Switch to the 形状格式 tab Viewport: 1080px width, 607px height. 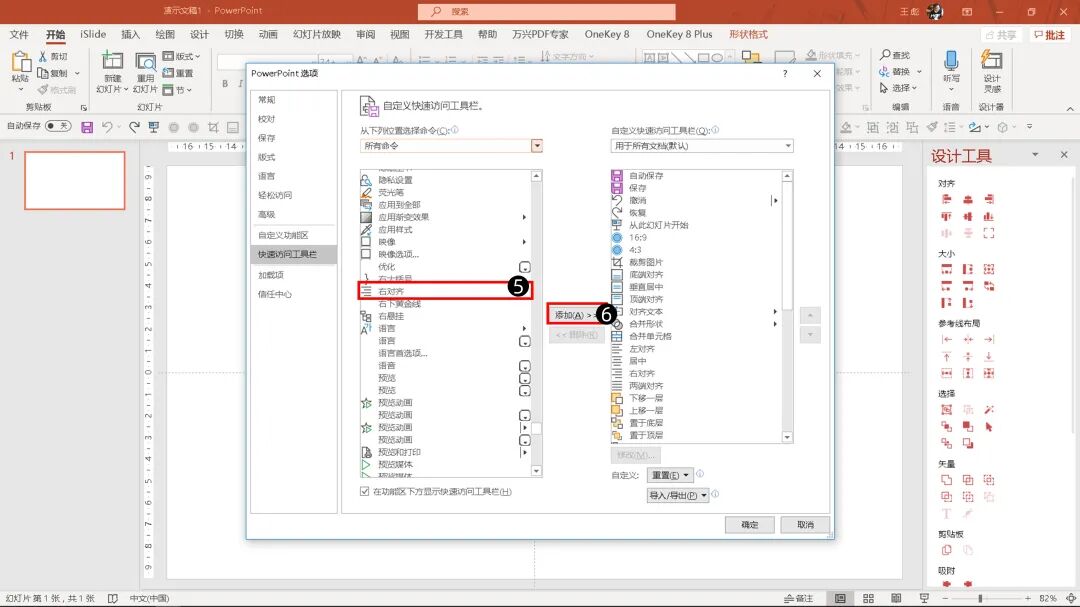click(x=748, y=34)
